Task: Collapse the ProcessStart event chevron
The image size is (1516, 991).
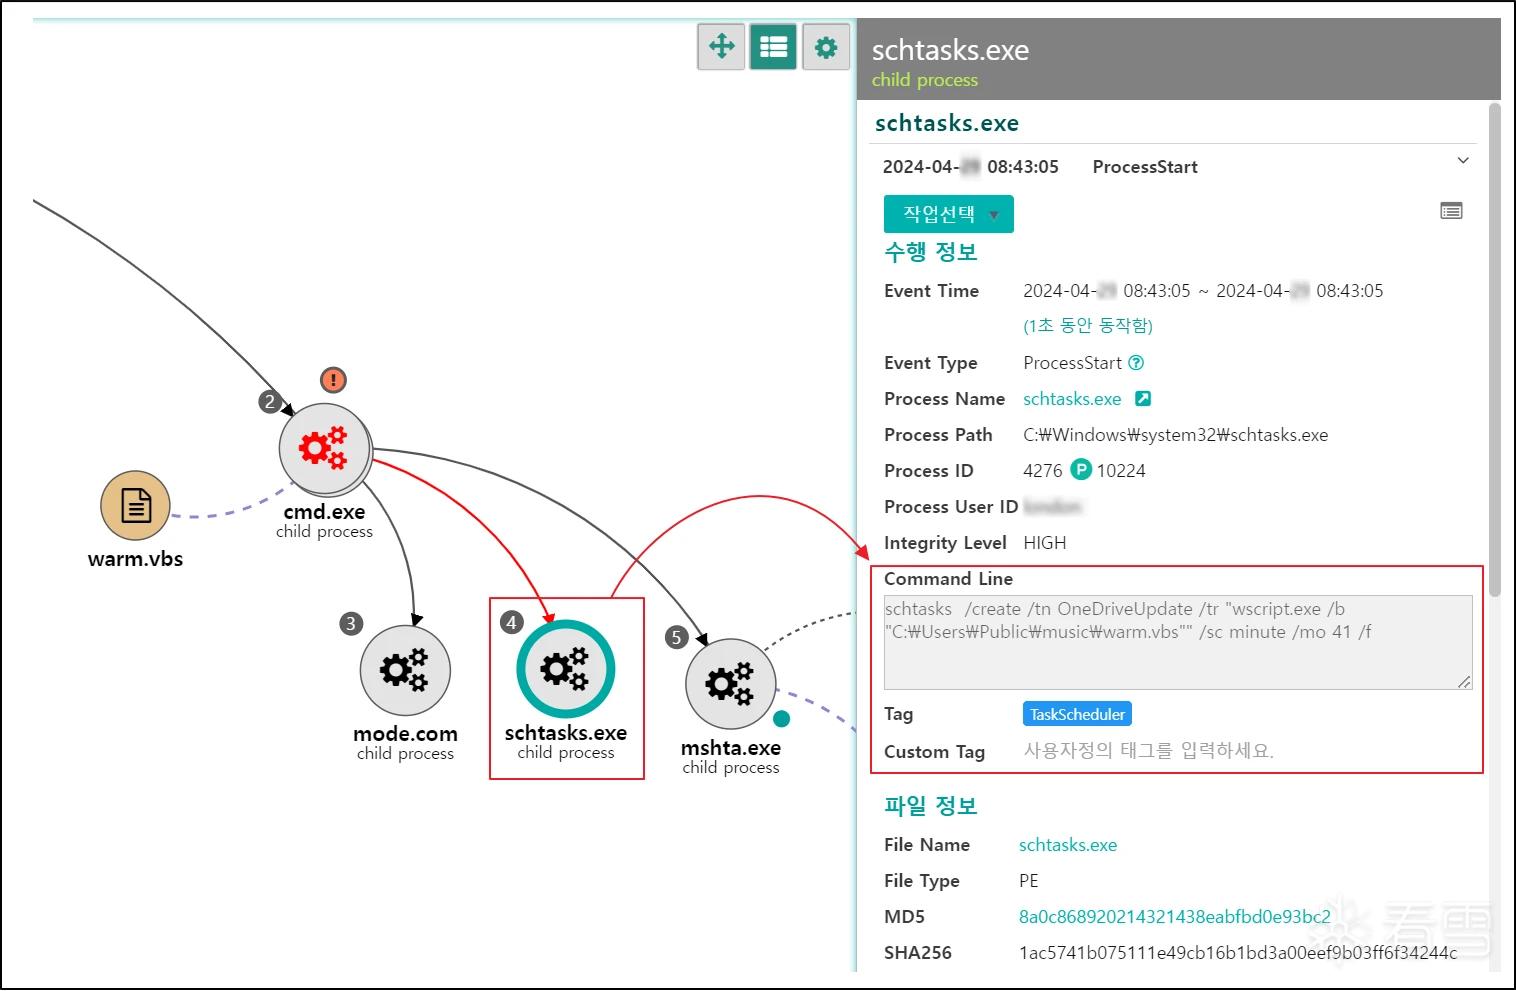Action: [x=1463, y=160]
